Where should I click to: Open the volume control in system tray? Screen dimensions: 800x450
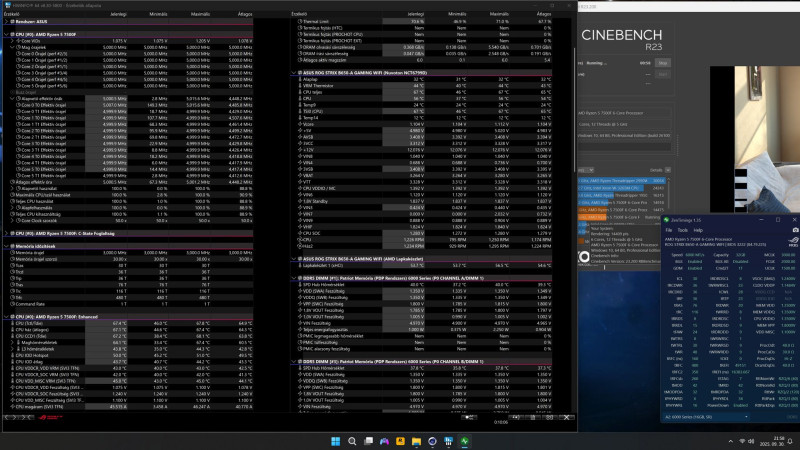coord(751,441)
